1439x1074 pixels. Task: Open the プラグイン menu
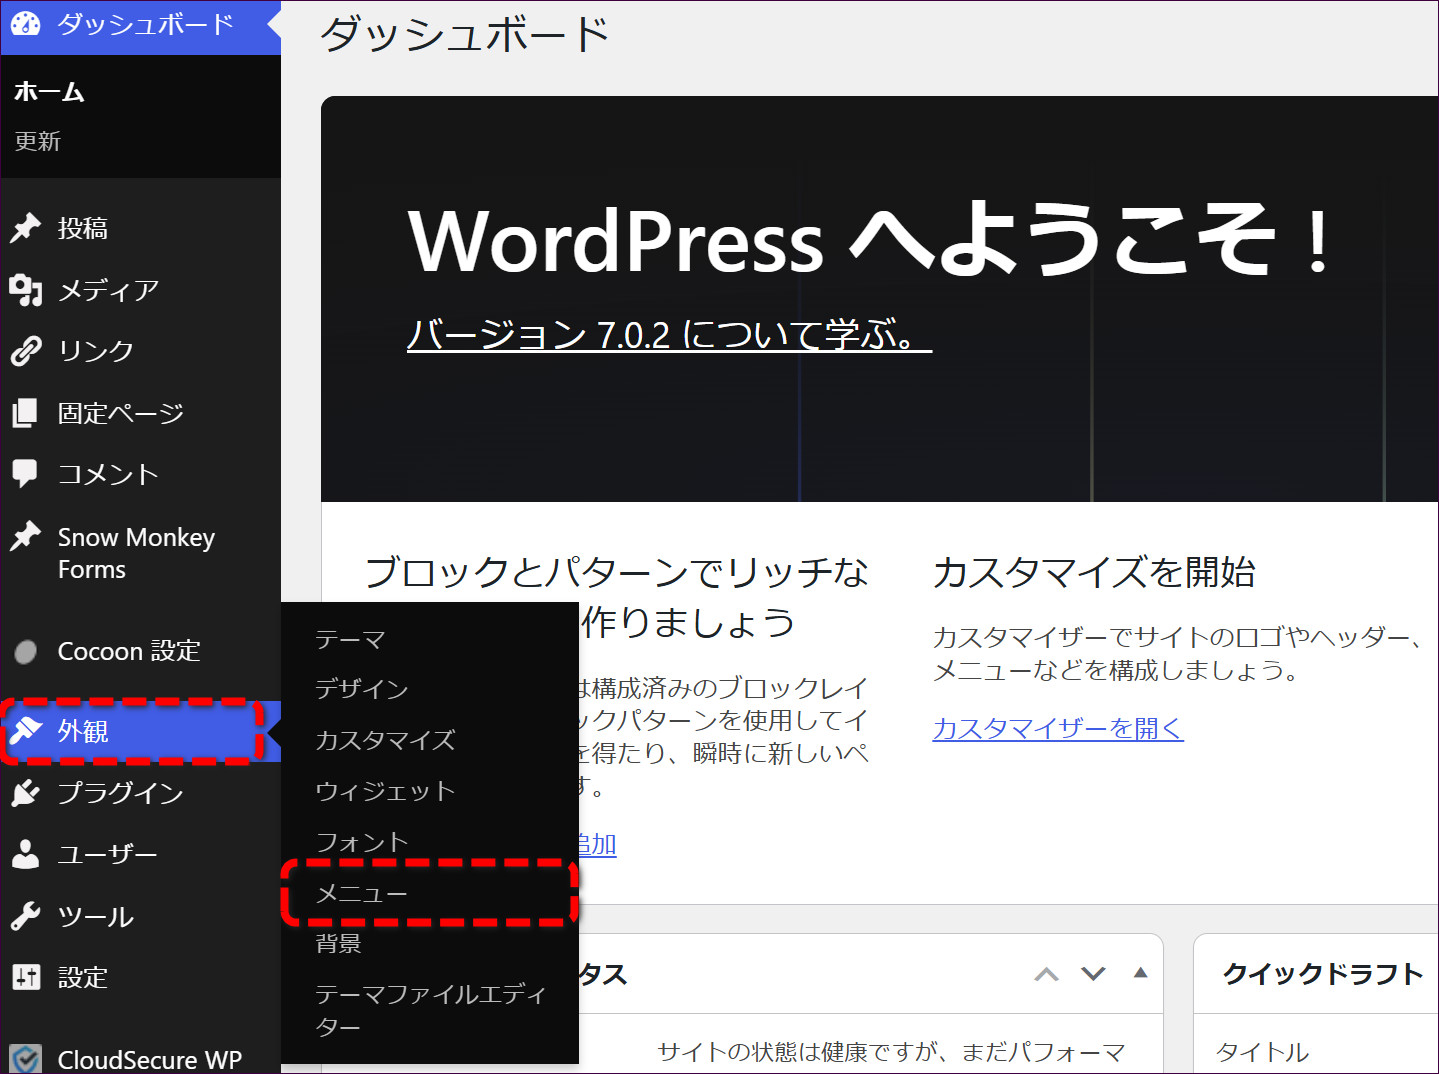pyautogui.click(x=140, y=793)
